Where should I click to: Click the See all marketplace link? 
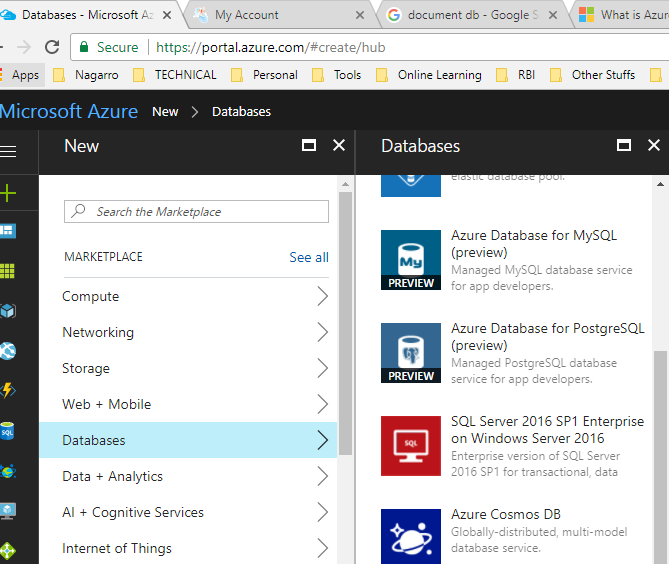click(x=308, y=257)
